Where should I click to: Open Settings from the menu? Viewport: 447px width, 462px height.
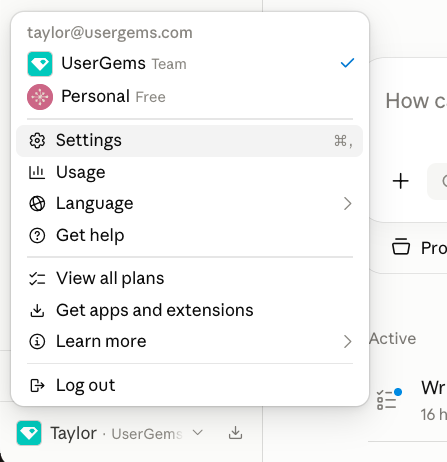point(190,141)
